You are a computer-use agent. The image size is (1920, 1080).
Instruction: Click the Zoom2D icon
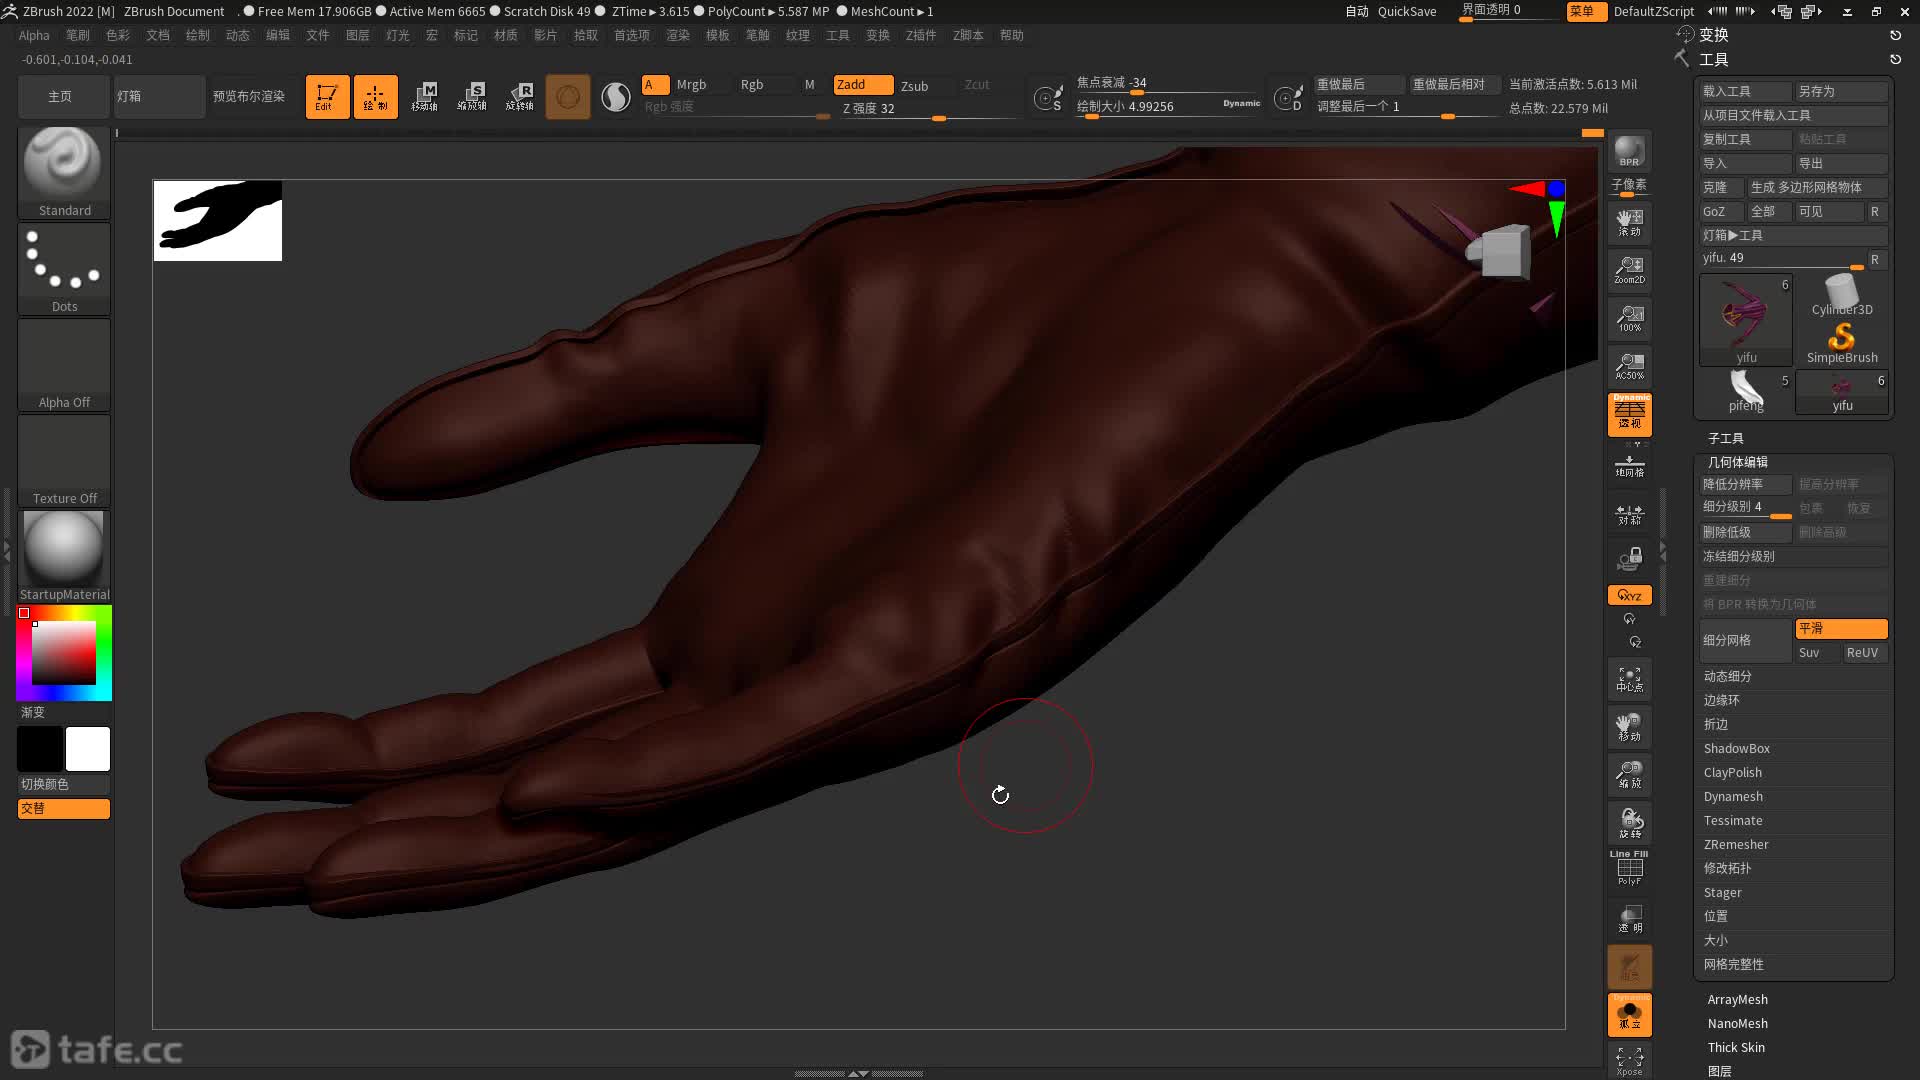tap(1629, 270)
